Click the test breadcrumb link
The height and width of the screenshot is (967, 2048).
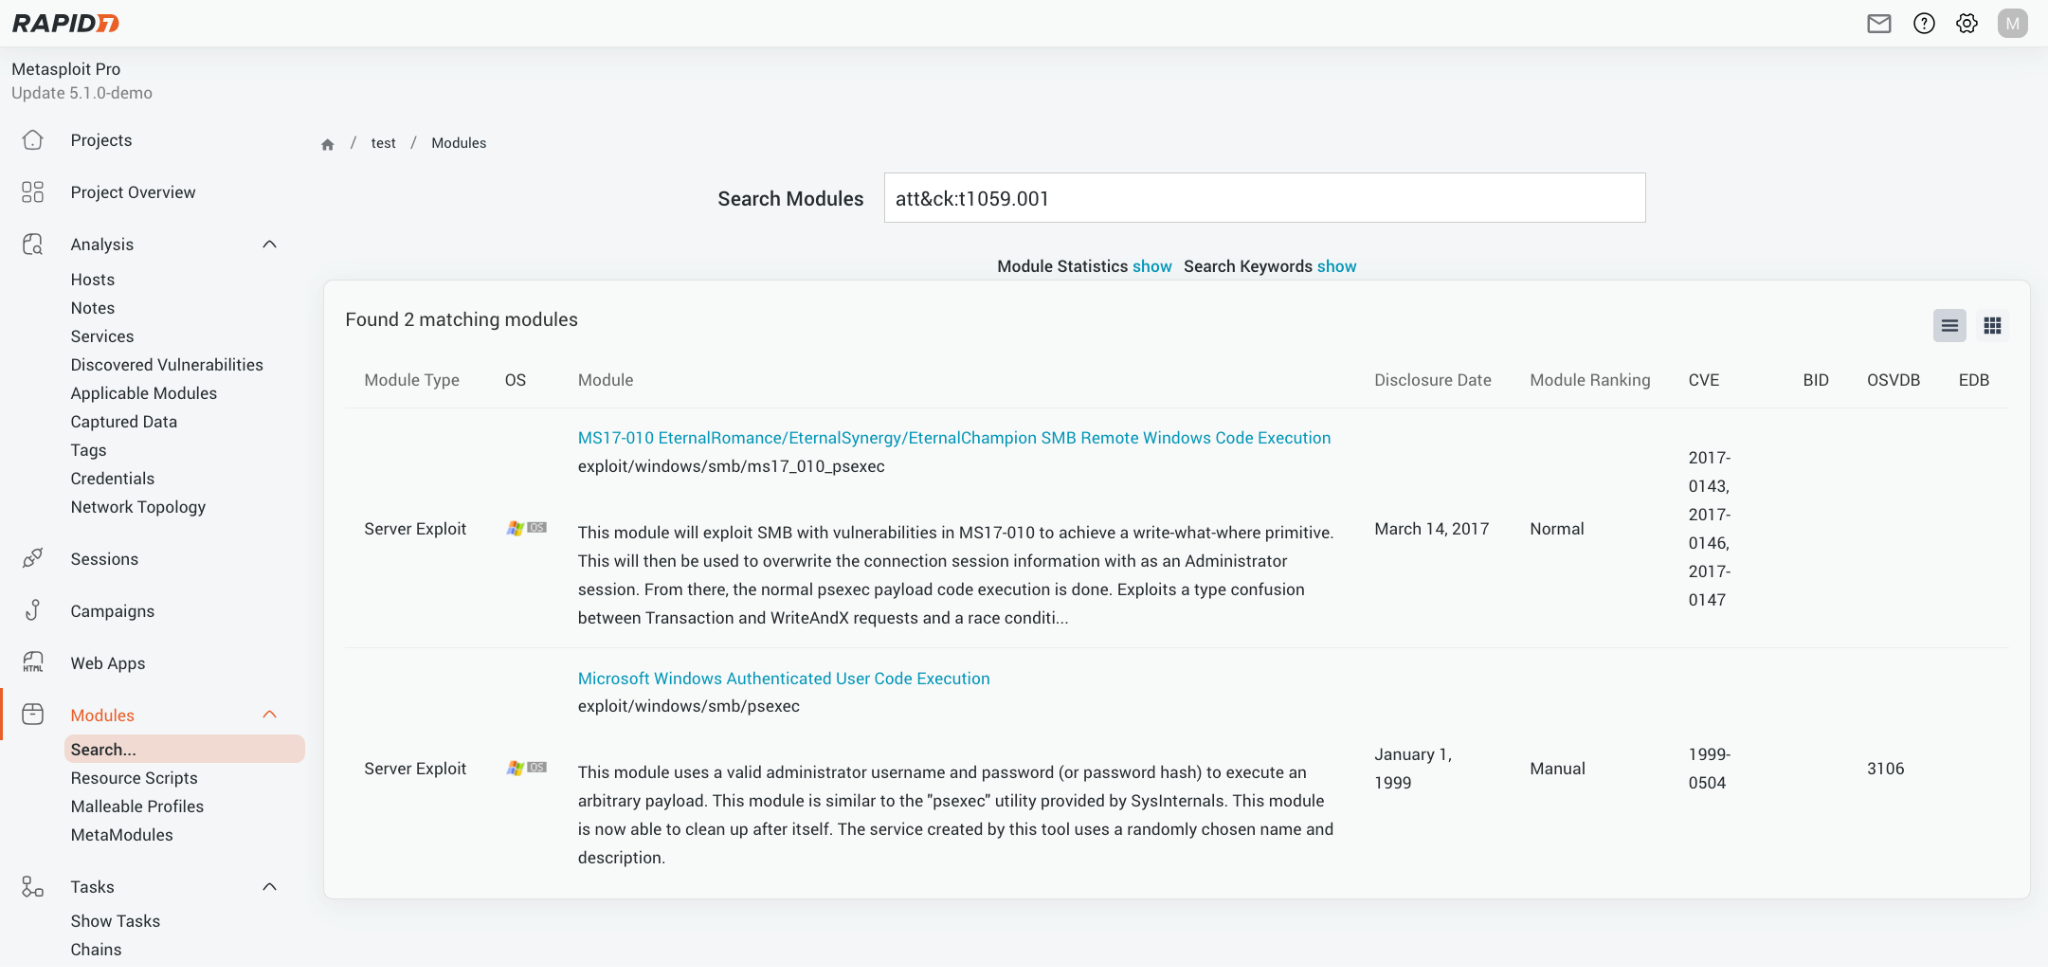pos(383,143)
